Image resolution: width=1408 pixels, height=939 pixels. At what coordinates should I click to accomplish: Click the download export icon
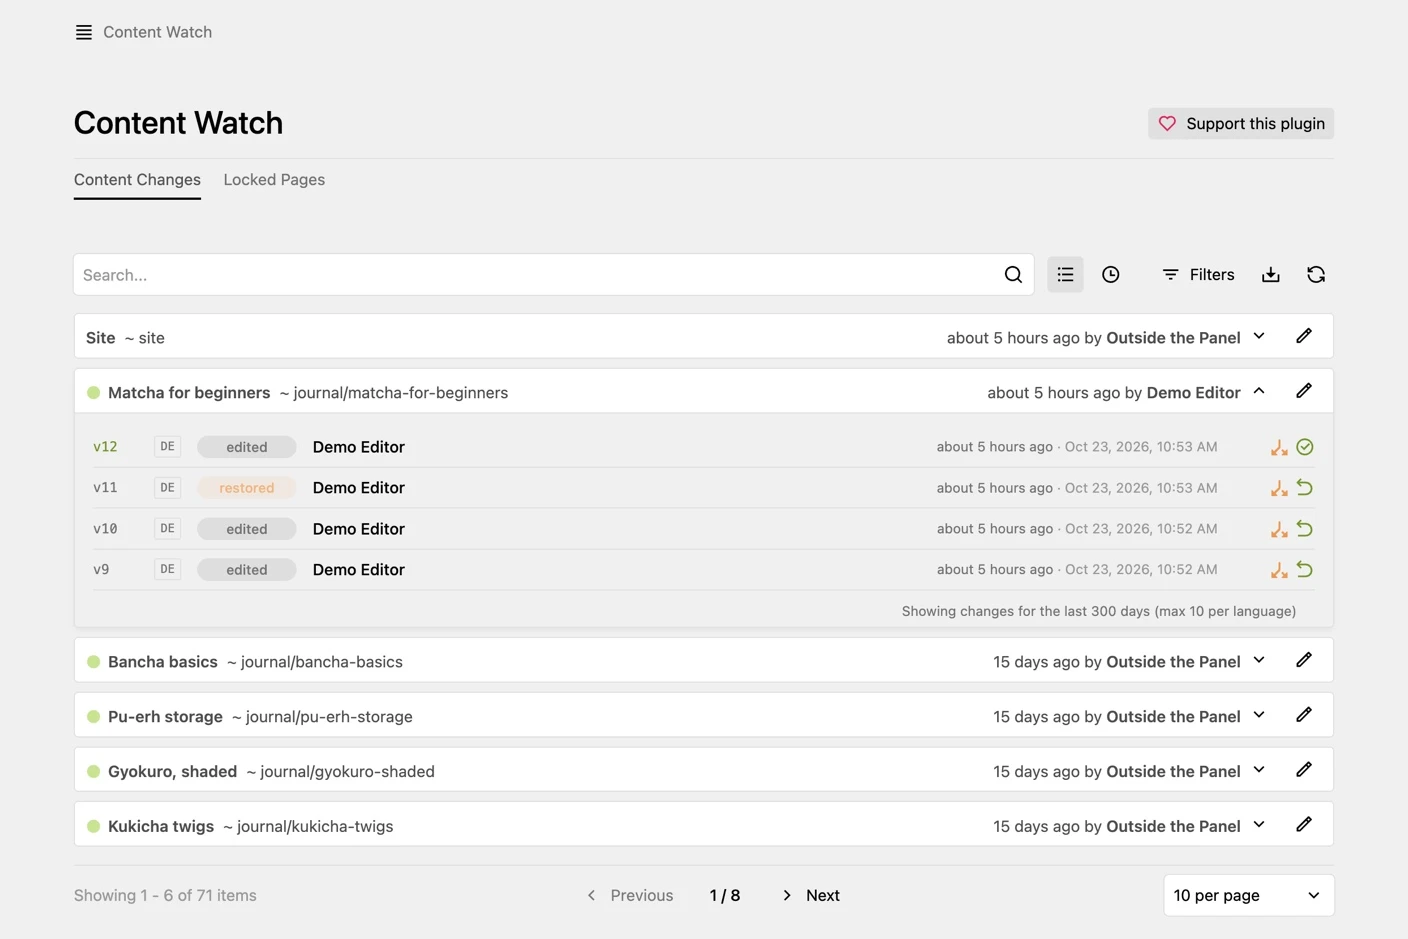pos(1271,275)
